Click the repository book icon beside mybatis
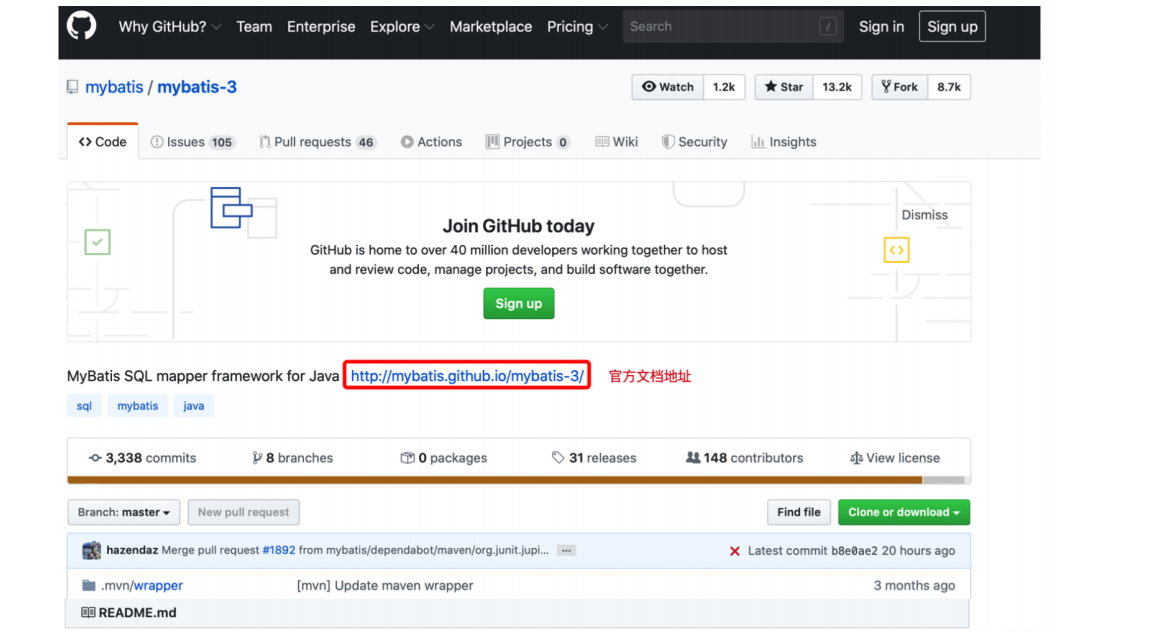Screen dimensions: 1165x635 (73, 87)
